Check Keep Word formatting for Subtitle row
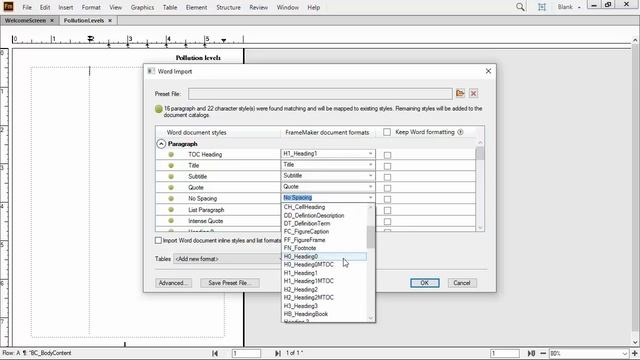 [x=387, y=177]
